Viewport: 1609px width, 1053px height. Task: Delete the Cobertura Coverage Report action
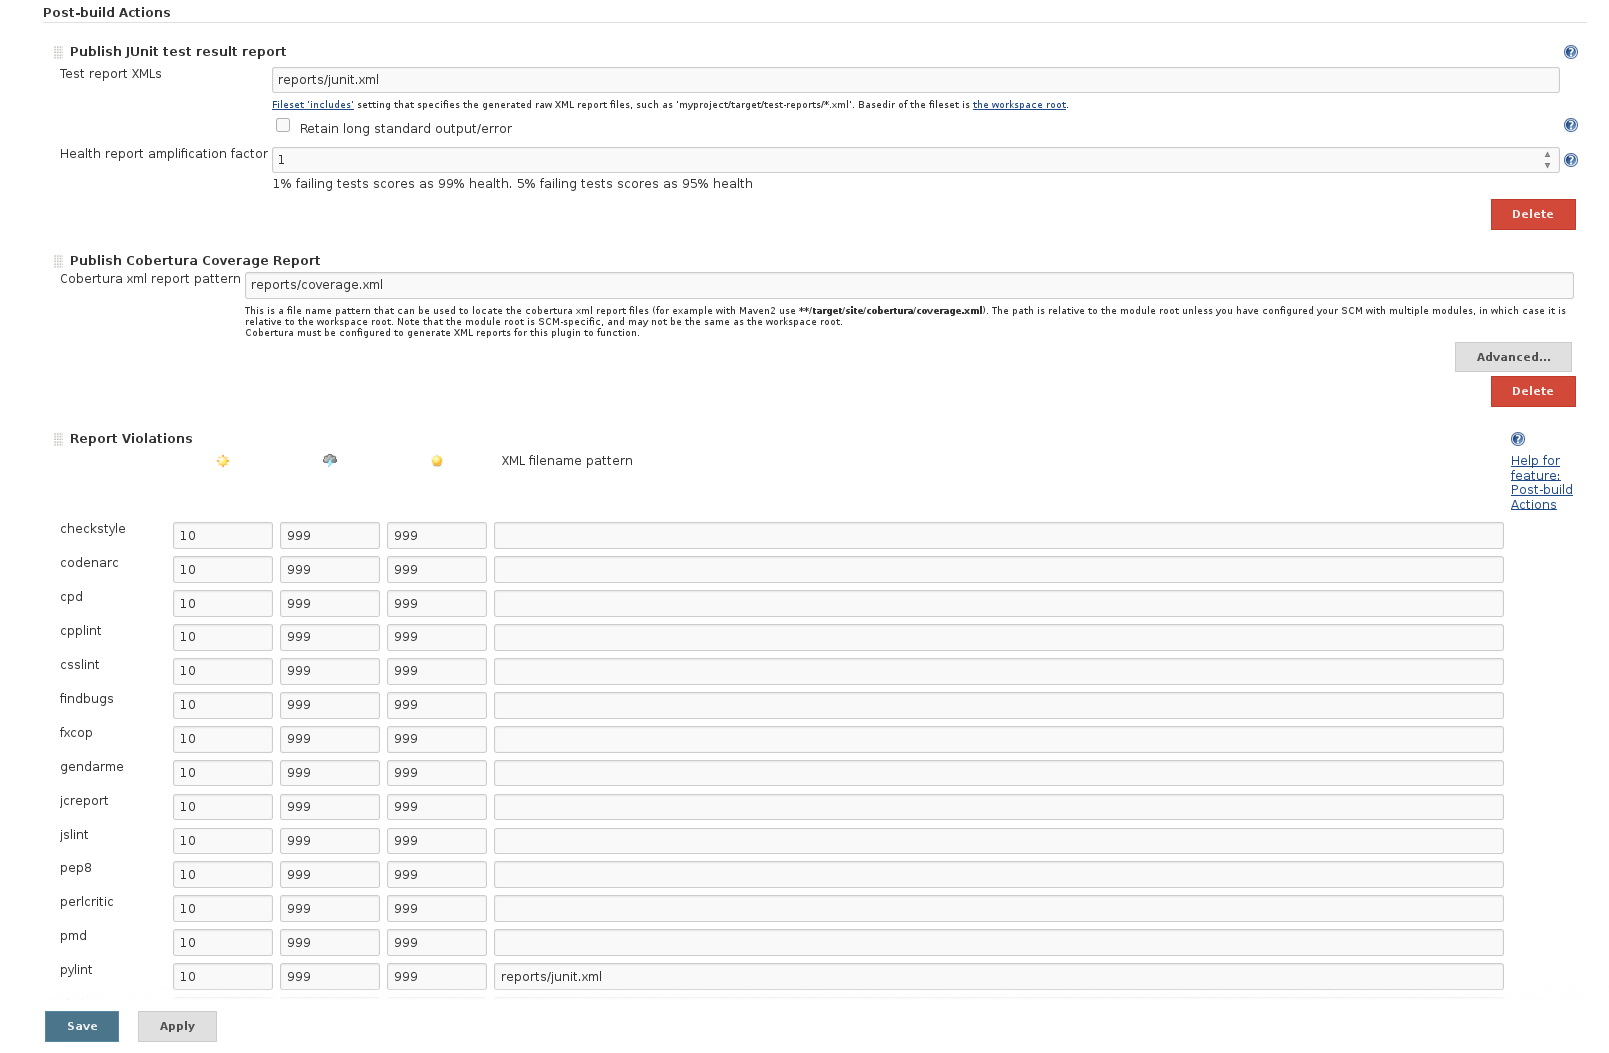(x=1532, y=391)
